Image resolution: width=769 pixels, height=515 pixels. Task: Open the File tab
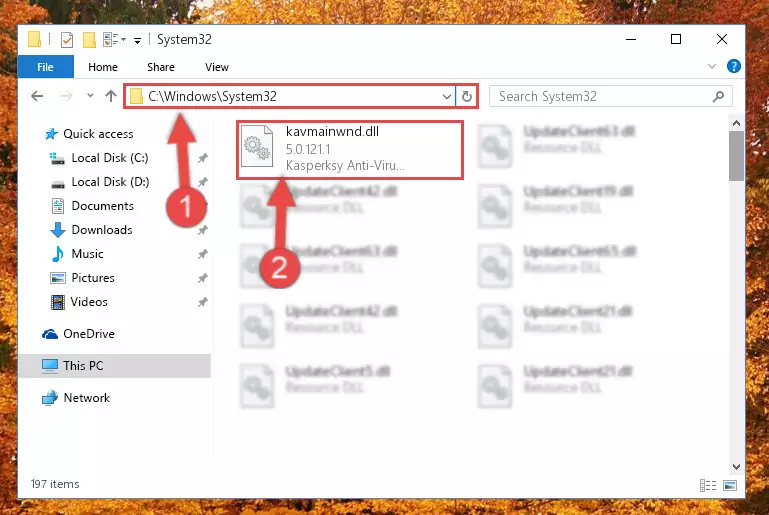pos(45,67)
